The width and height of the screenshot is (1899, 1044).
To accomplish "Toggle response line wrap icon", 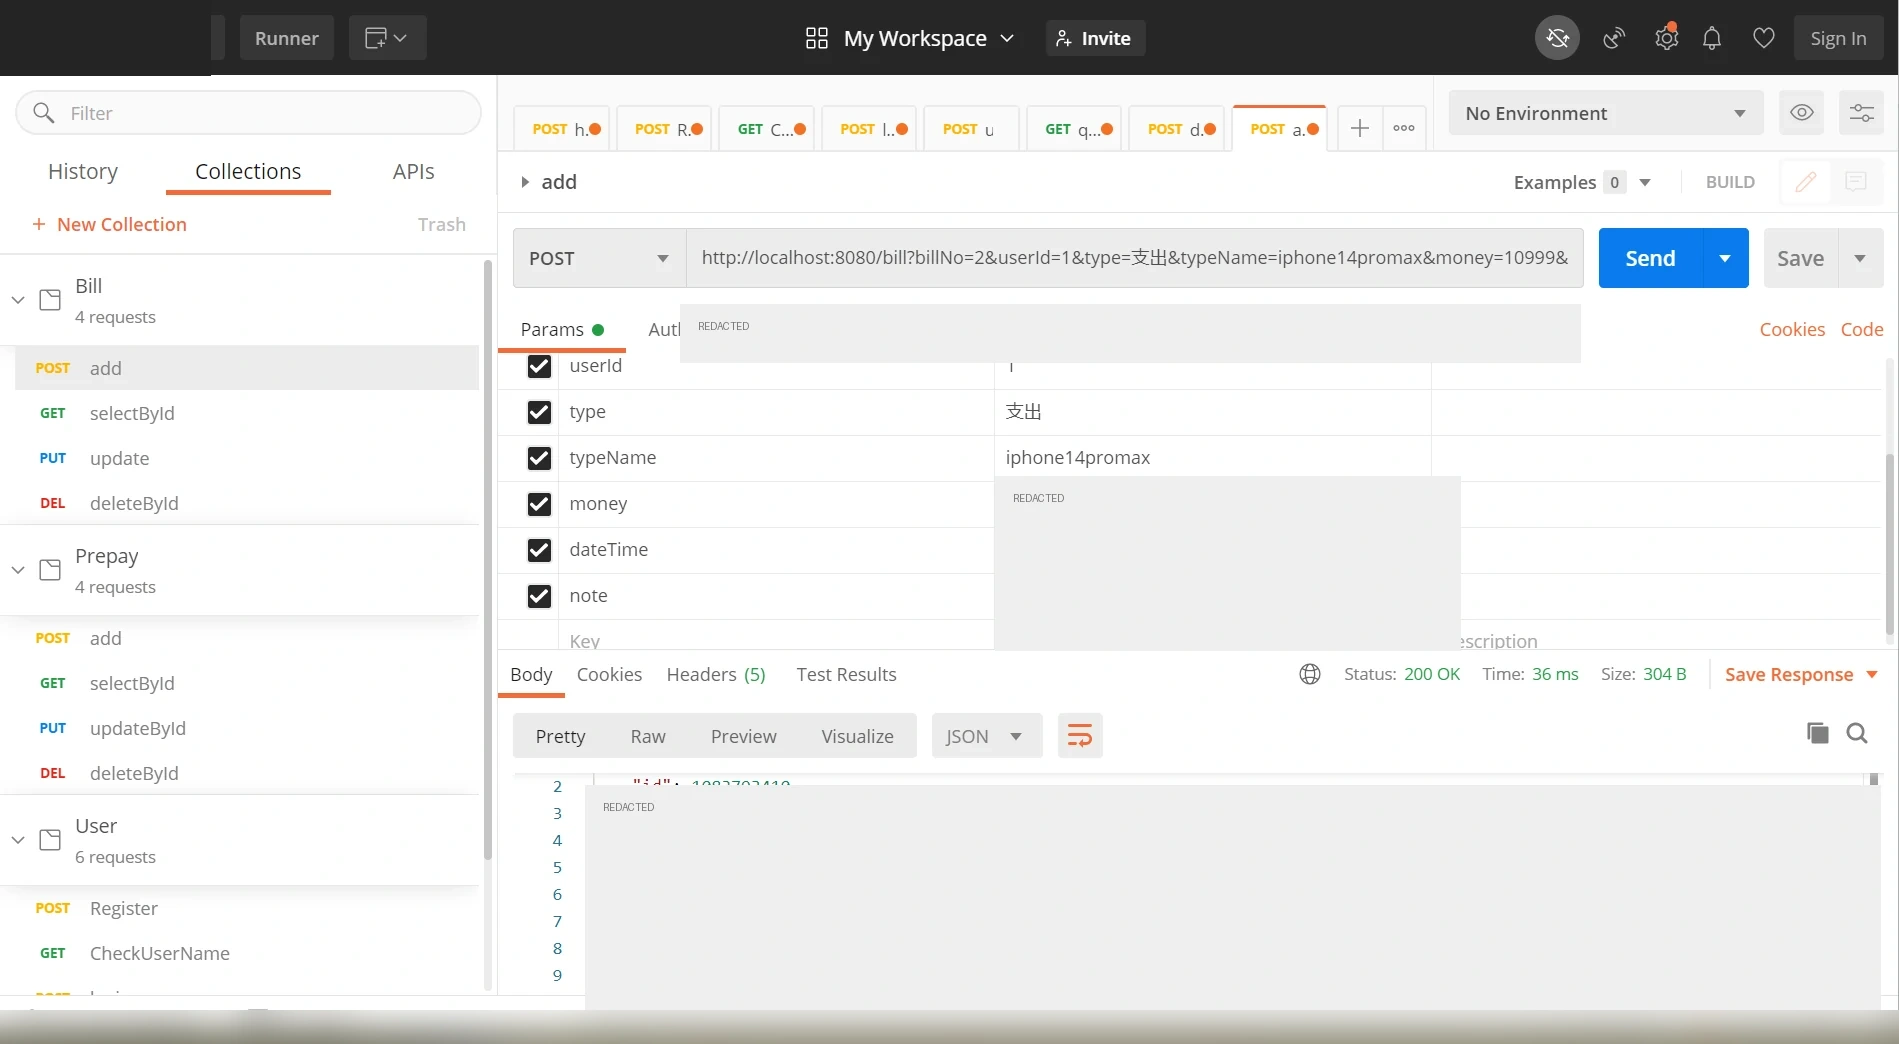I will point(1080,736).
